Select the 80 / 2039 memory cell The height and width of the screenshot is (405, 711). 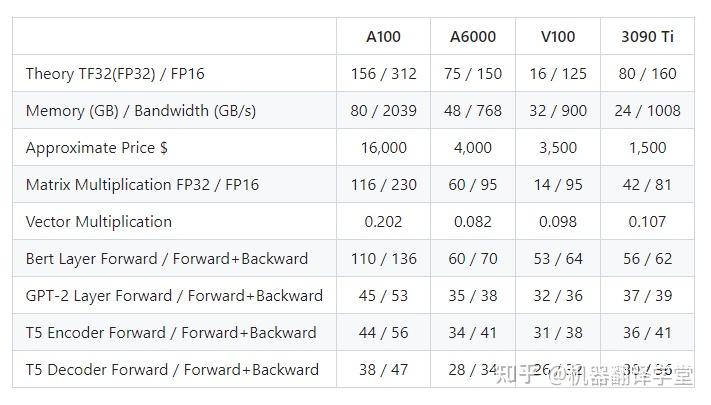click(x=383, y=111)
